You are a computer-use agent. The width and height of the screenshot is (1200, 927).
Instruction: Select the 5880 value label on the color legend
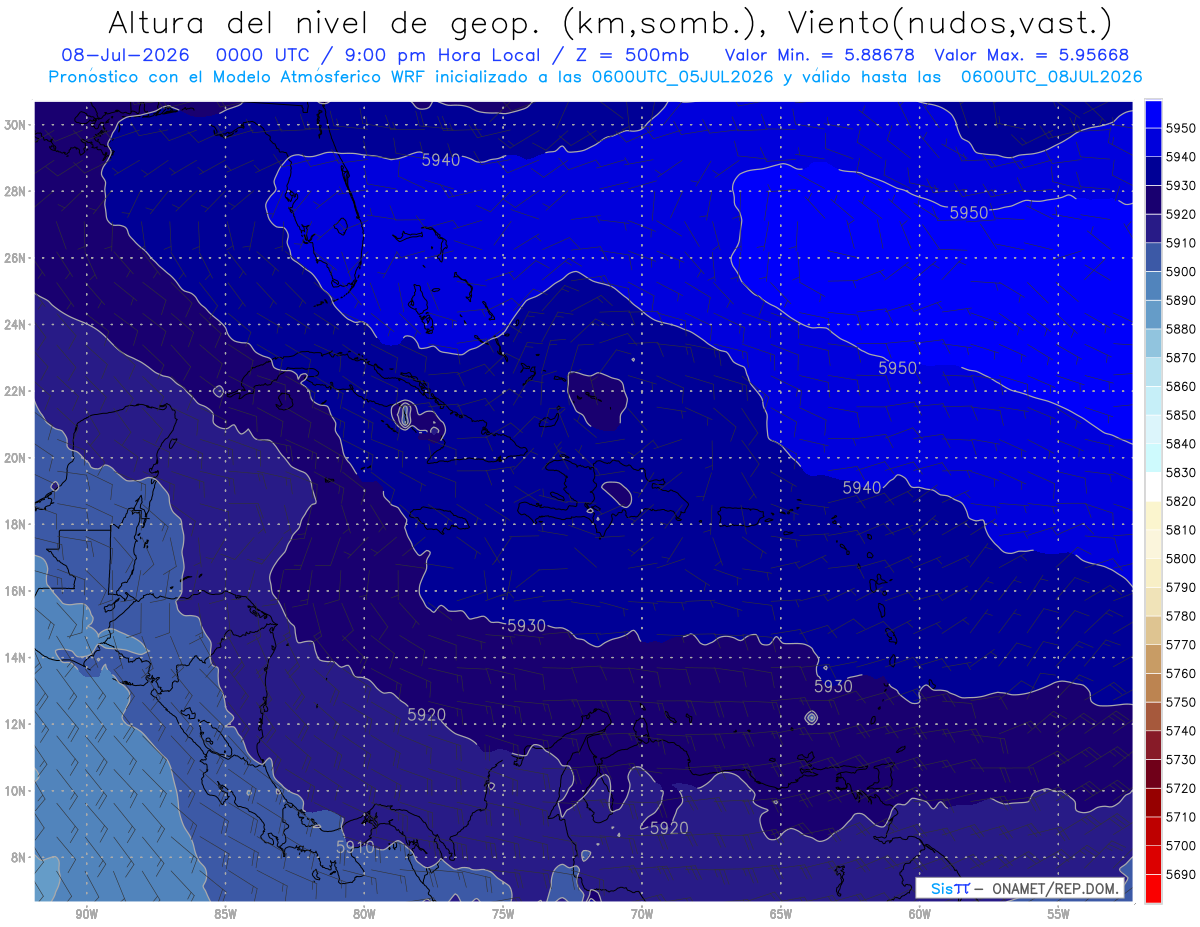click(1180, 329)
